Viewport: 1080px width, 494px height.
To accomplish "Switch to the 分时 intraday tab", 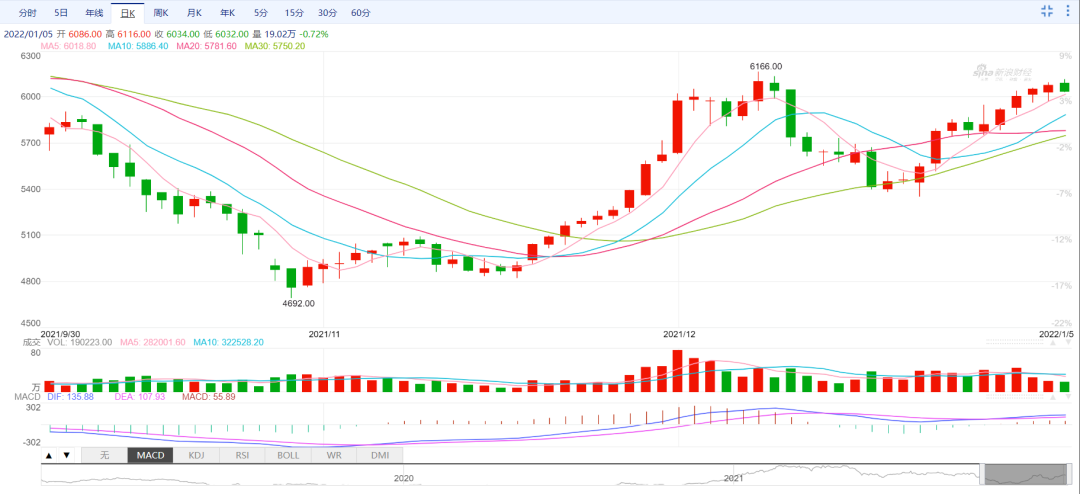I will (28, 13).
